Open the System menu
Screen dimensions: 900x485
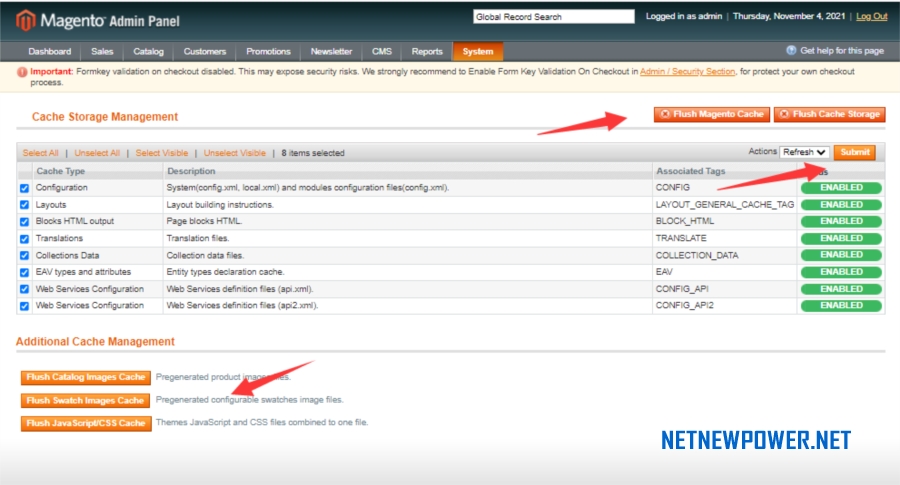pos(478,51)
